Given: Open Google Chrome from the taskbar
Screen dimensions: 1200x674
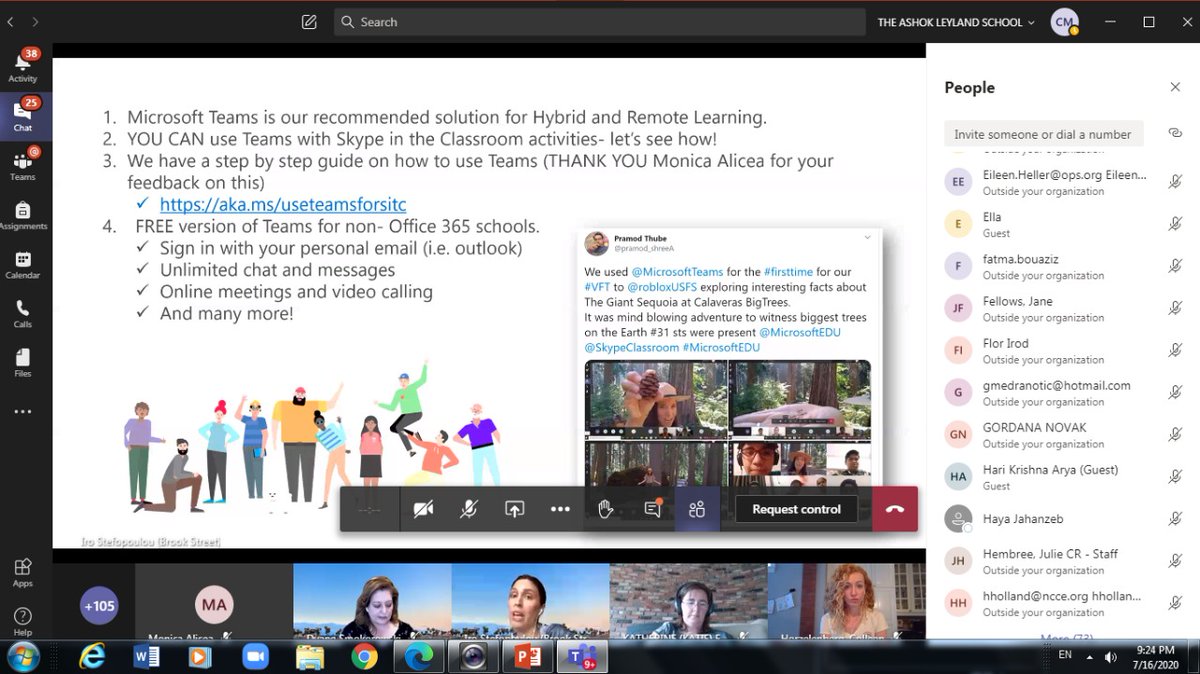Looking at the screenshot, I should pyautogui.click(x=364, y=656).
